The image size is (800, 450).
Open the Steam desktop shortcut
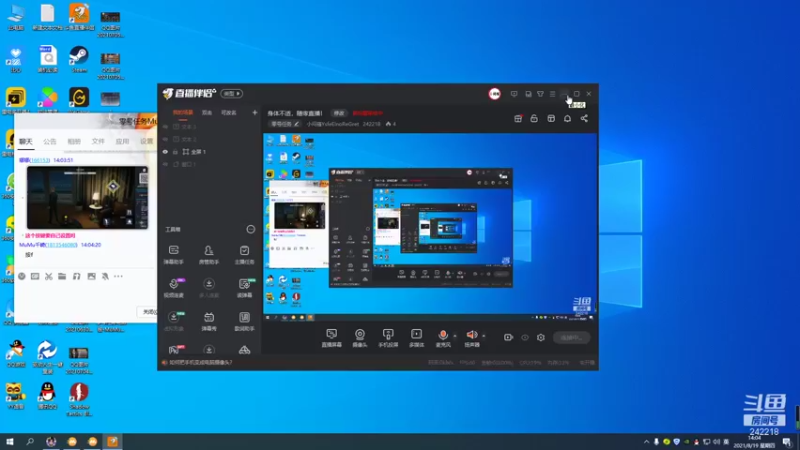(79, 60)
